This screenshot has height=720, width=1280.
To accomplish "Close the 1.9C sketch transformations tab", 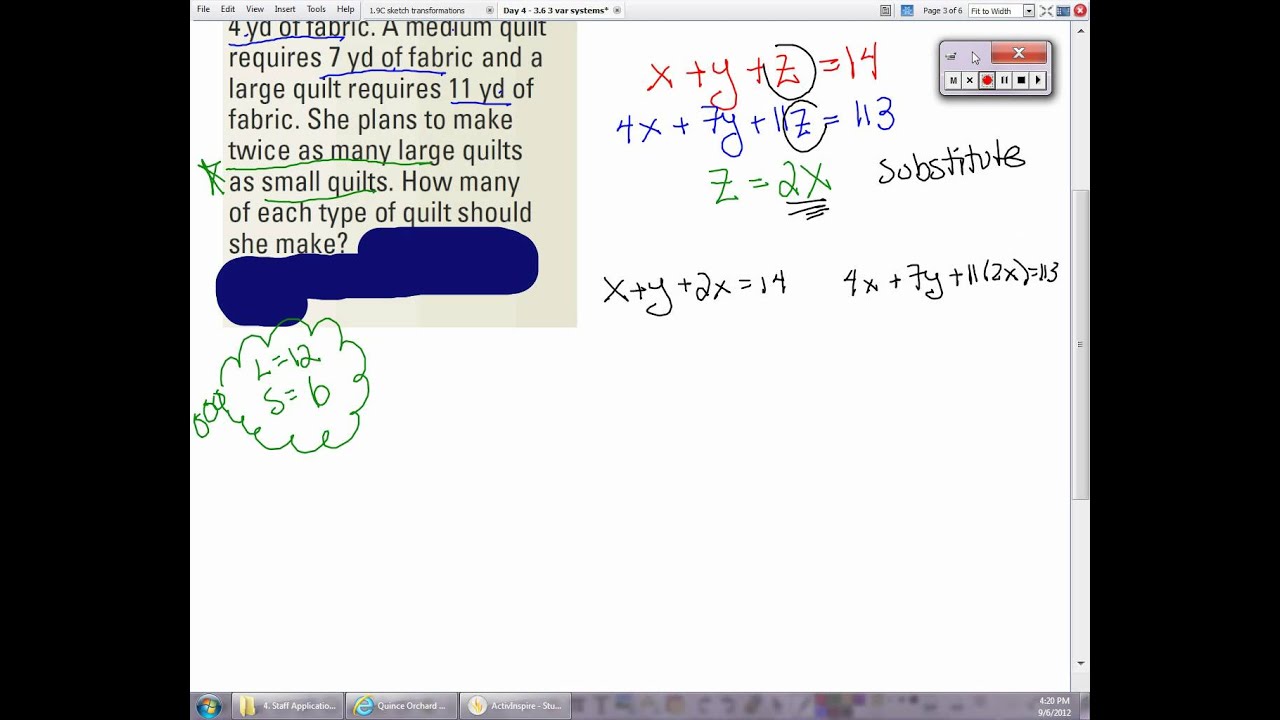I will (x=489, y=11).
